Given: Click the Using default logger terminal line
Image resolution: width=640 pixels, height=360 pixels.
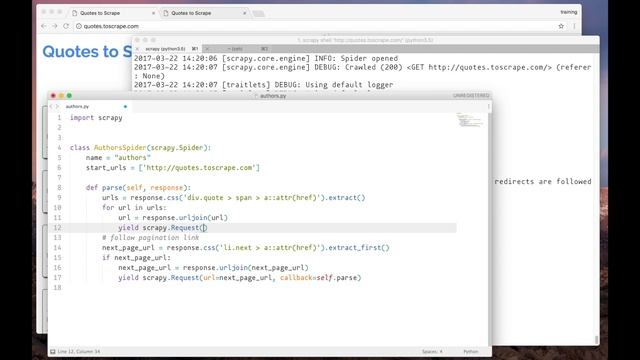Looking at the screenshot, I should click(x=264, y=85).
